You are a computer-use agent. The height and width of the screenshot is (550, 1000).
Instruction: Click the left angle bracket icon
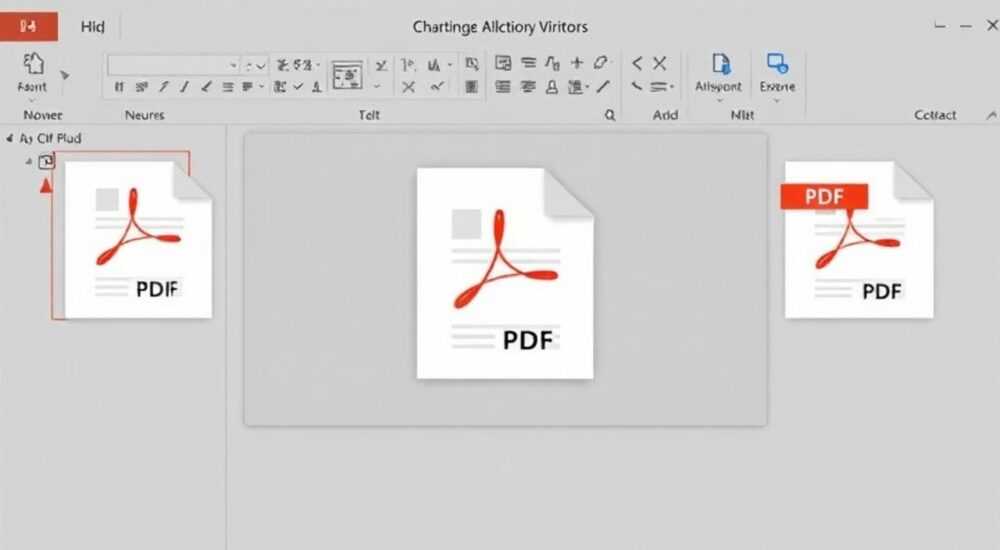[x=636, y=63]
